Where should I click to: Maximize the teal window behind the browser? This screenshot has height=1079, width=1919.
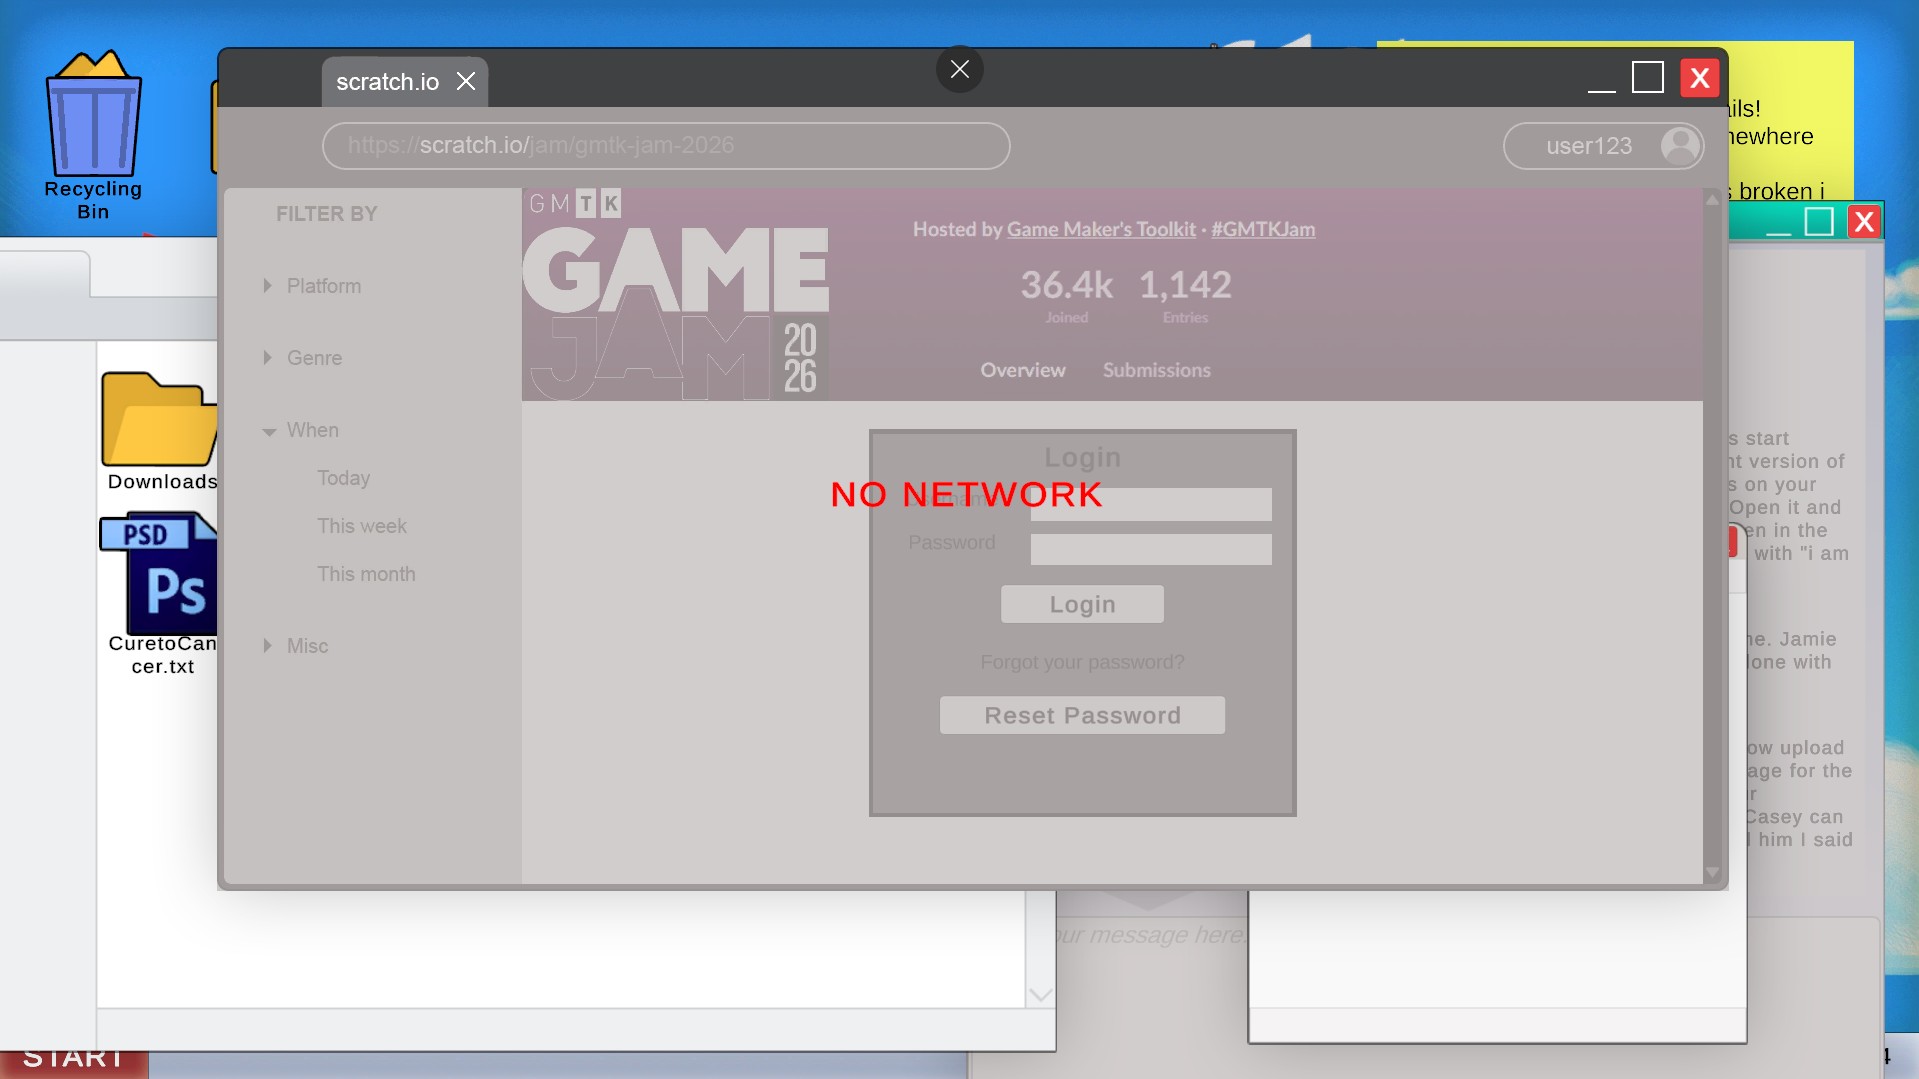click(x=1819, y=221)
